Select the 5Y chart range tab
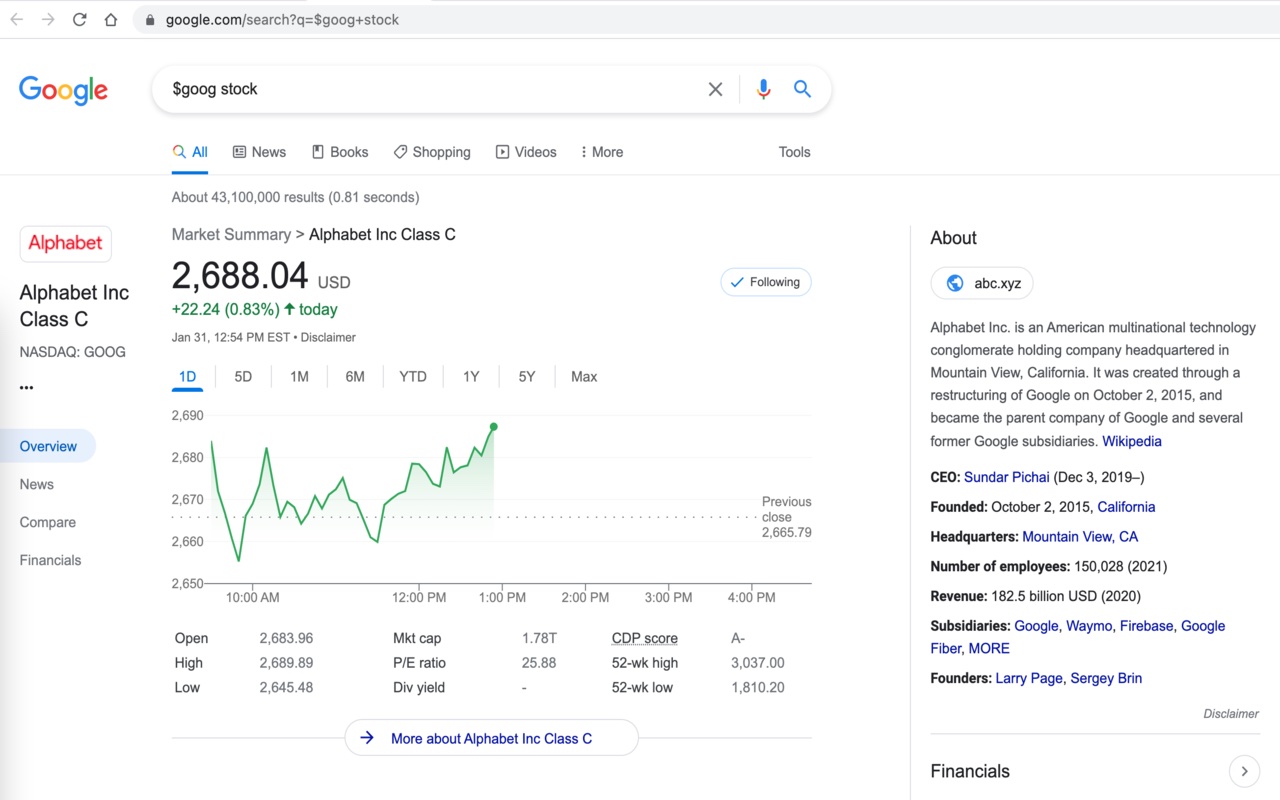The width and height of the screenshot is (1280, 800). (x=527, y=377)
